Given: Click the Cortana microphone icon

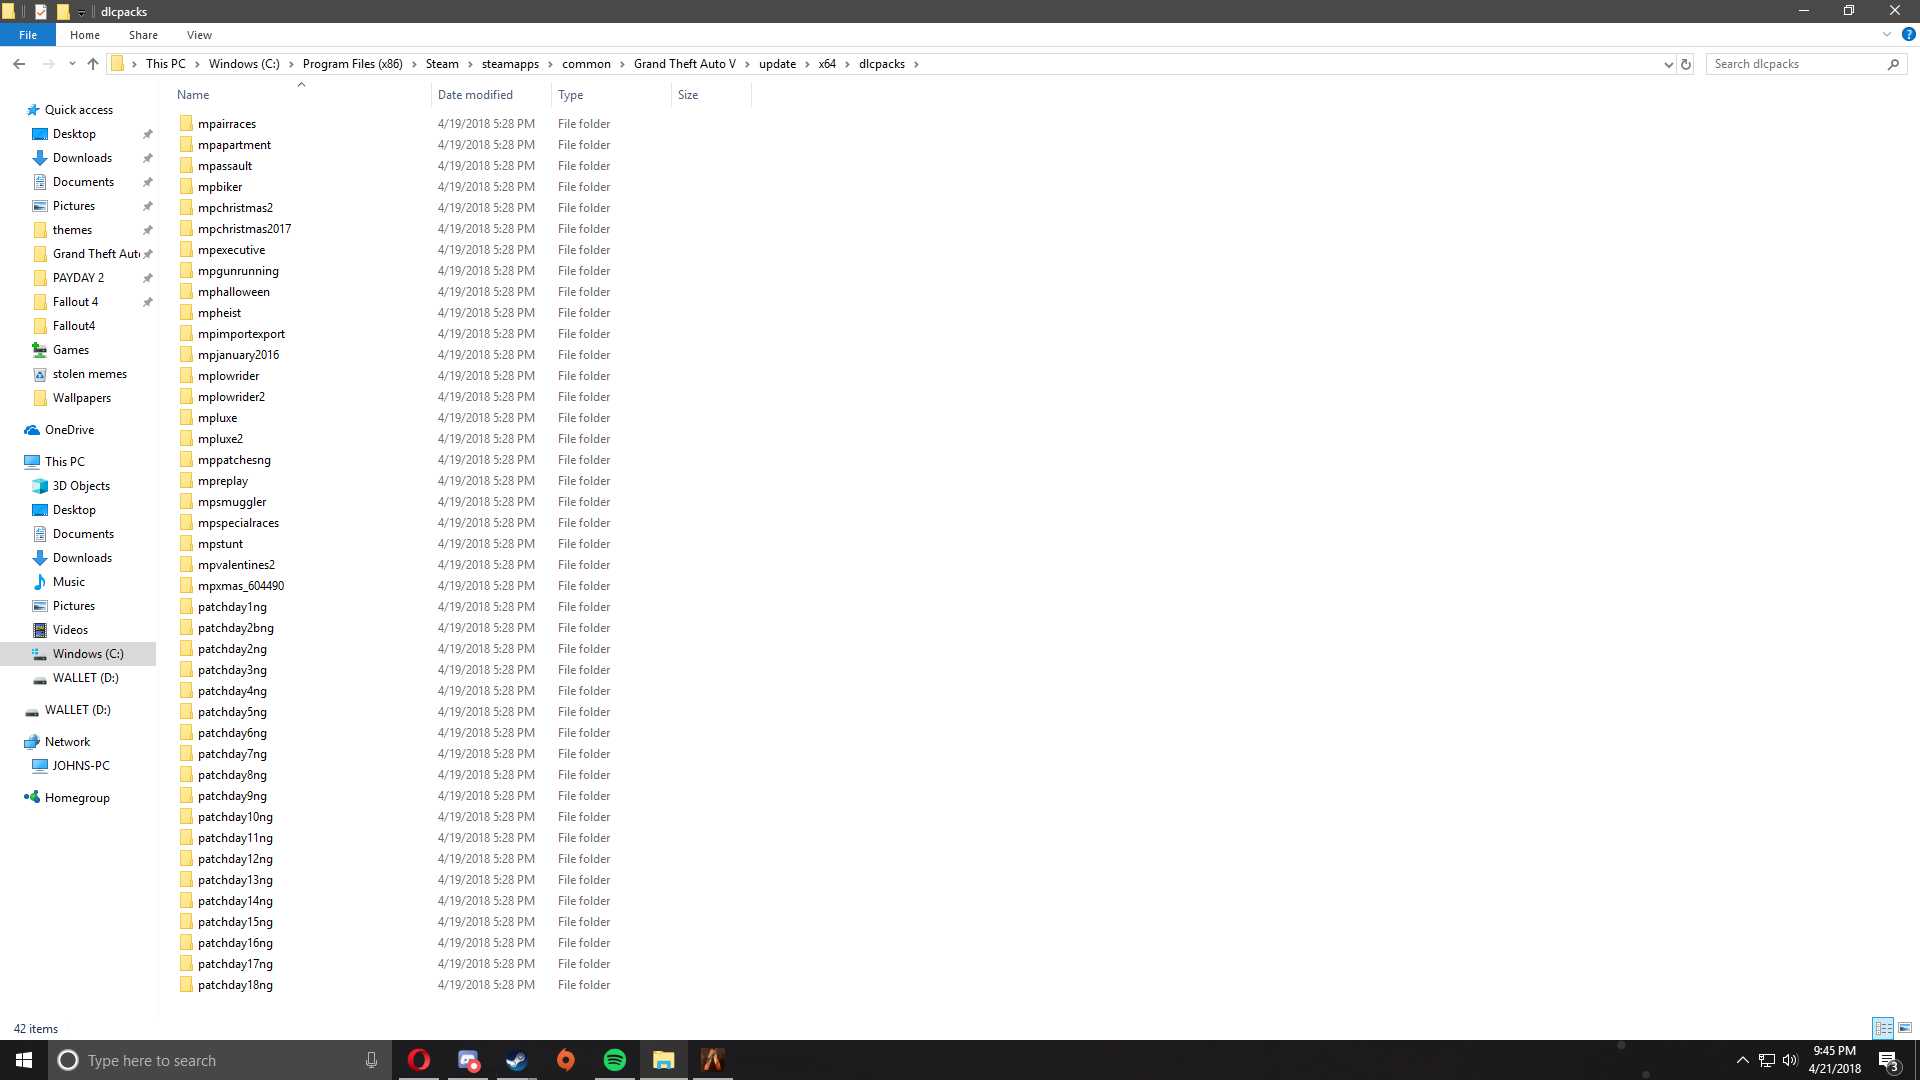Looking at the screenshot, I should [371, 1060].
